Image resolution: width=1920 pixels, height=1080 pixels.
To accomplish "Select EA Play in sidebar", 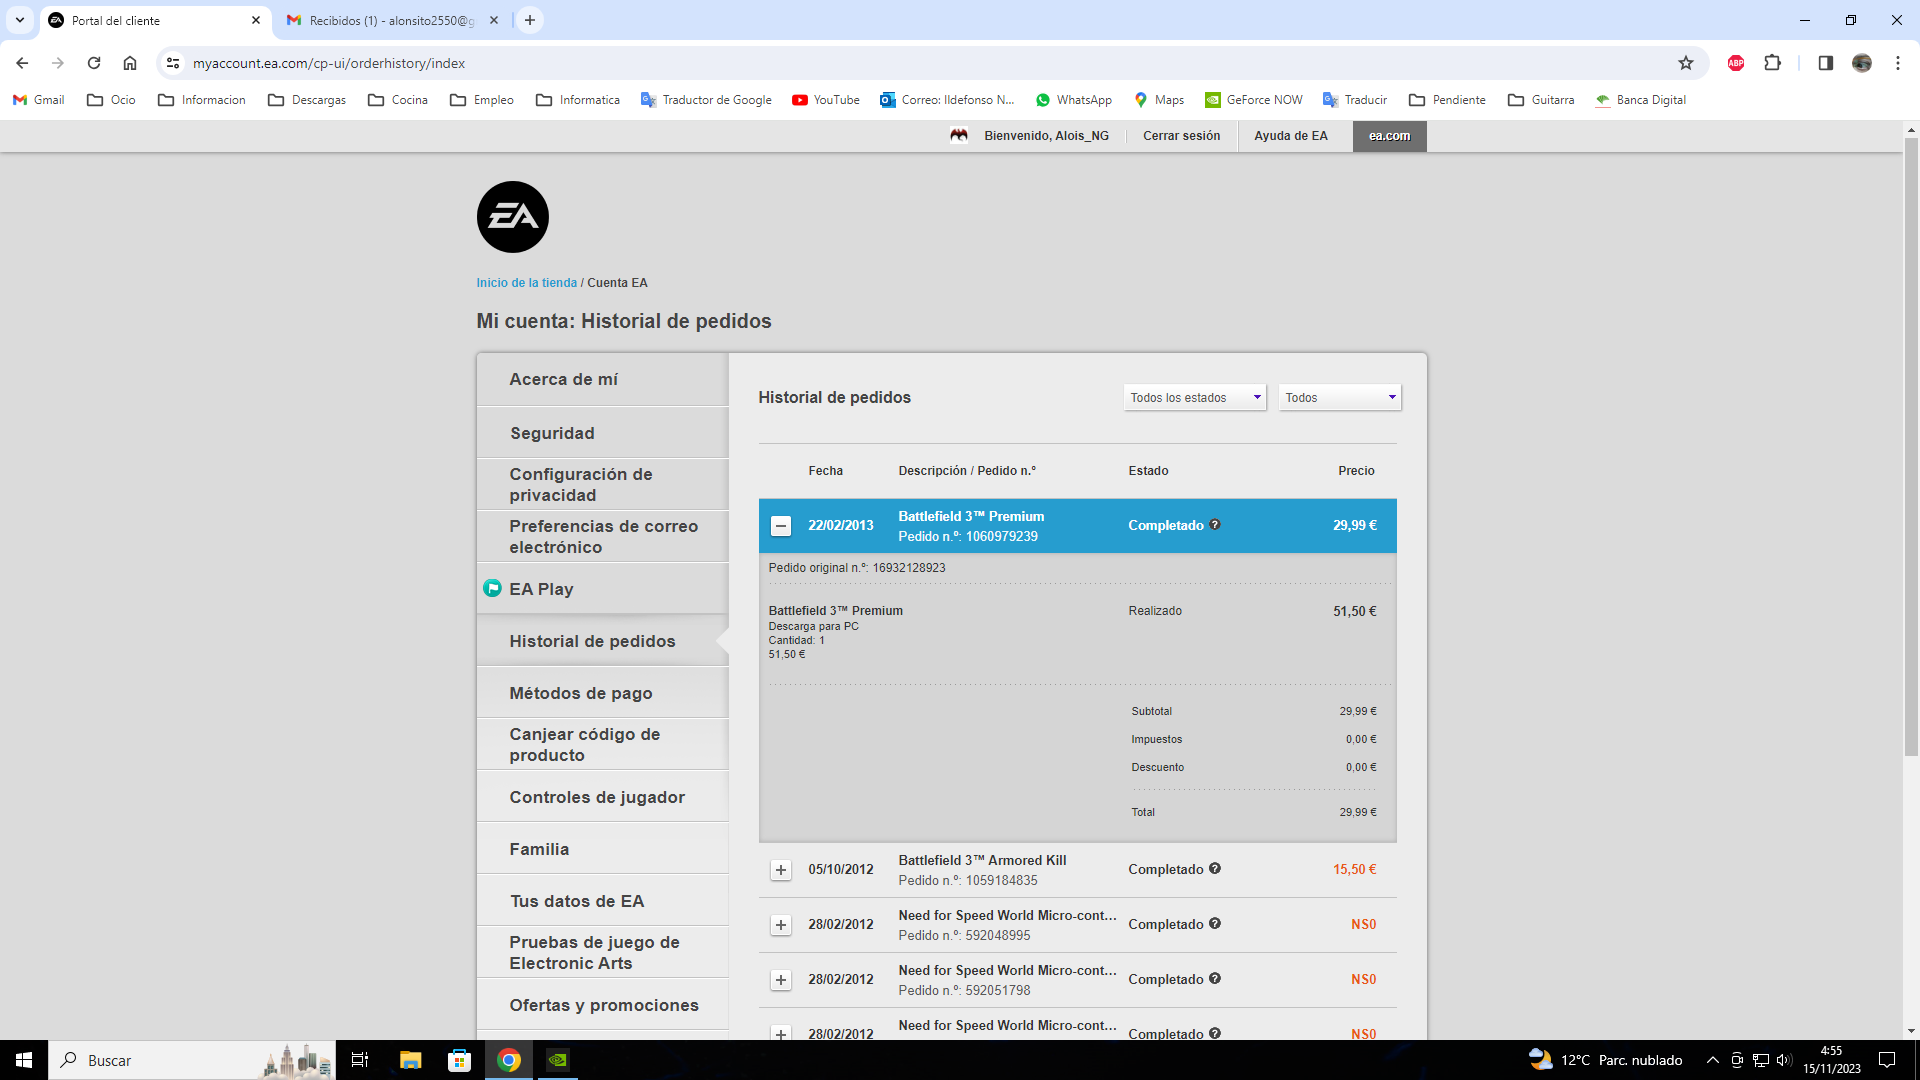I will pos(541,589).
